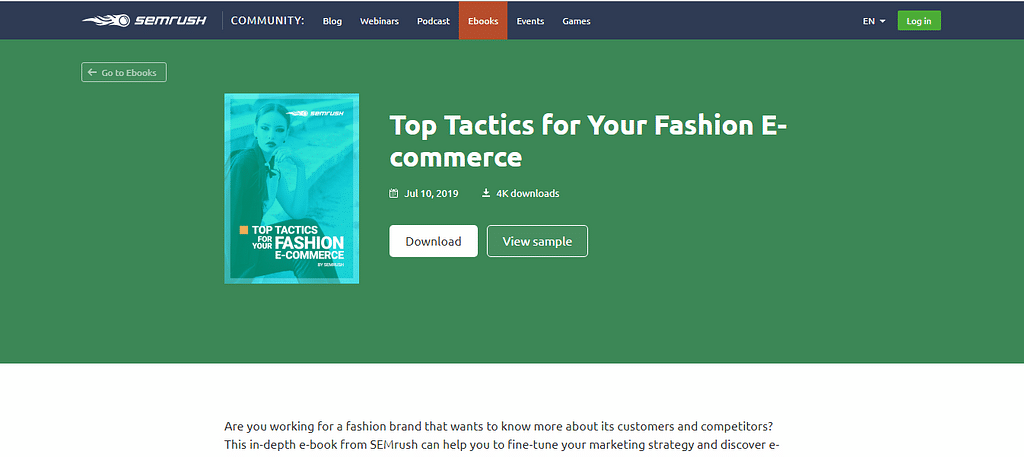Open the Events page

coord(530,21)
